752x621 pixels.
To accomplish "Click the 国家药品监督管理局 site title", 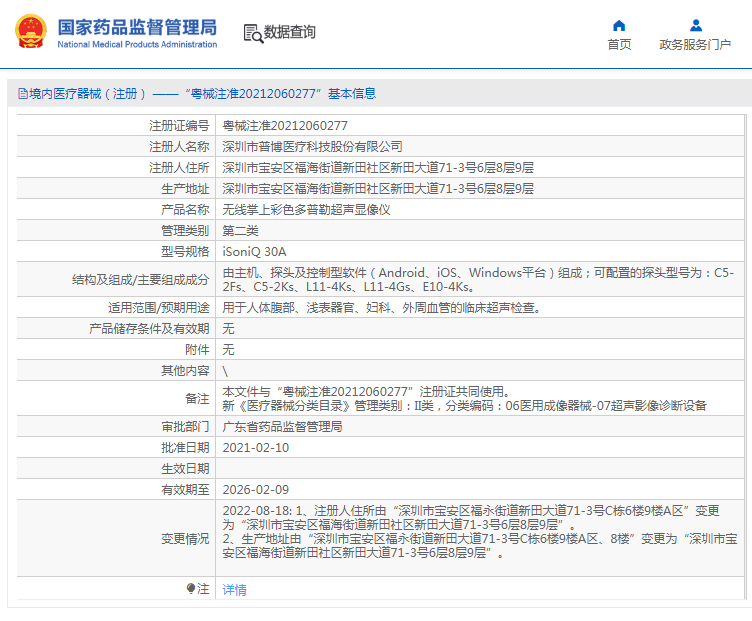I will click(137, 25).
